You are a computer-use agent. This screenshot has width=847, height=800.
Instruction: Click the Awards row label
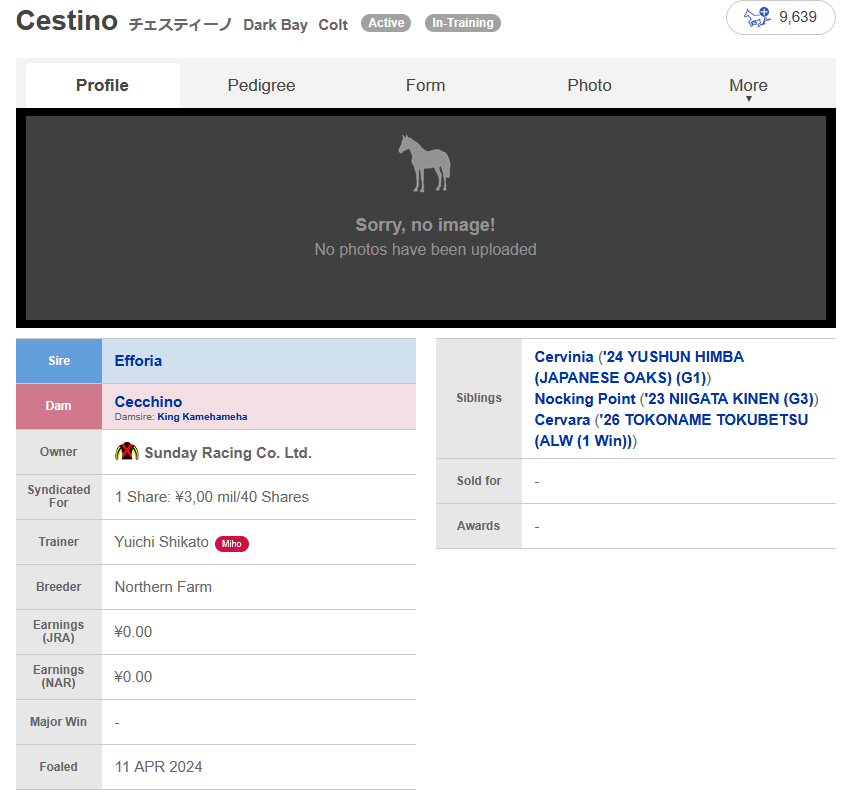(479, 526)
